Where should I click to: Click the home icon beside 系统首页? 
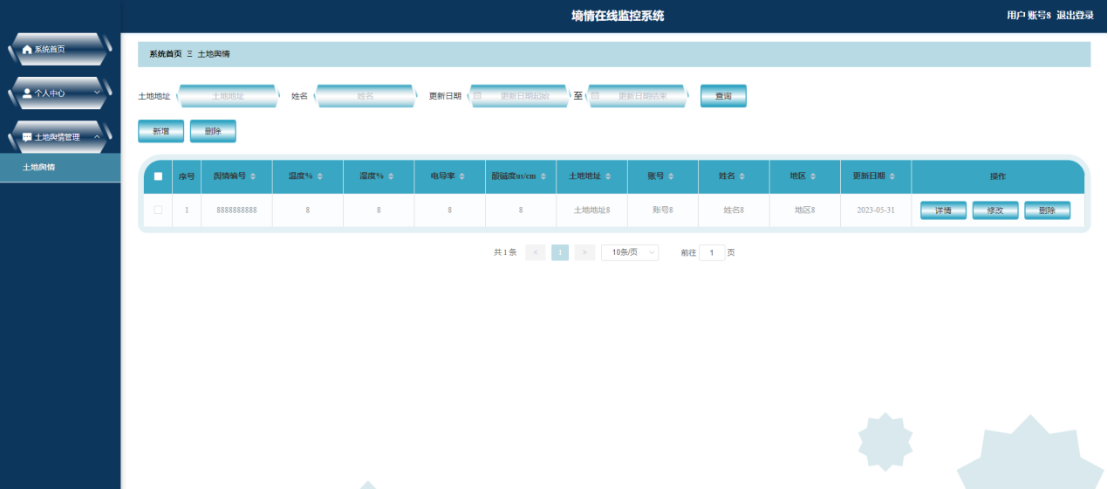(27, 49)
